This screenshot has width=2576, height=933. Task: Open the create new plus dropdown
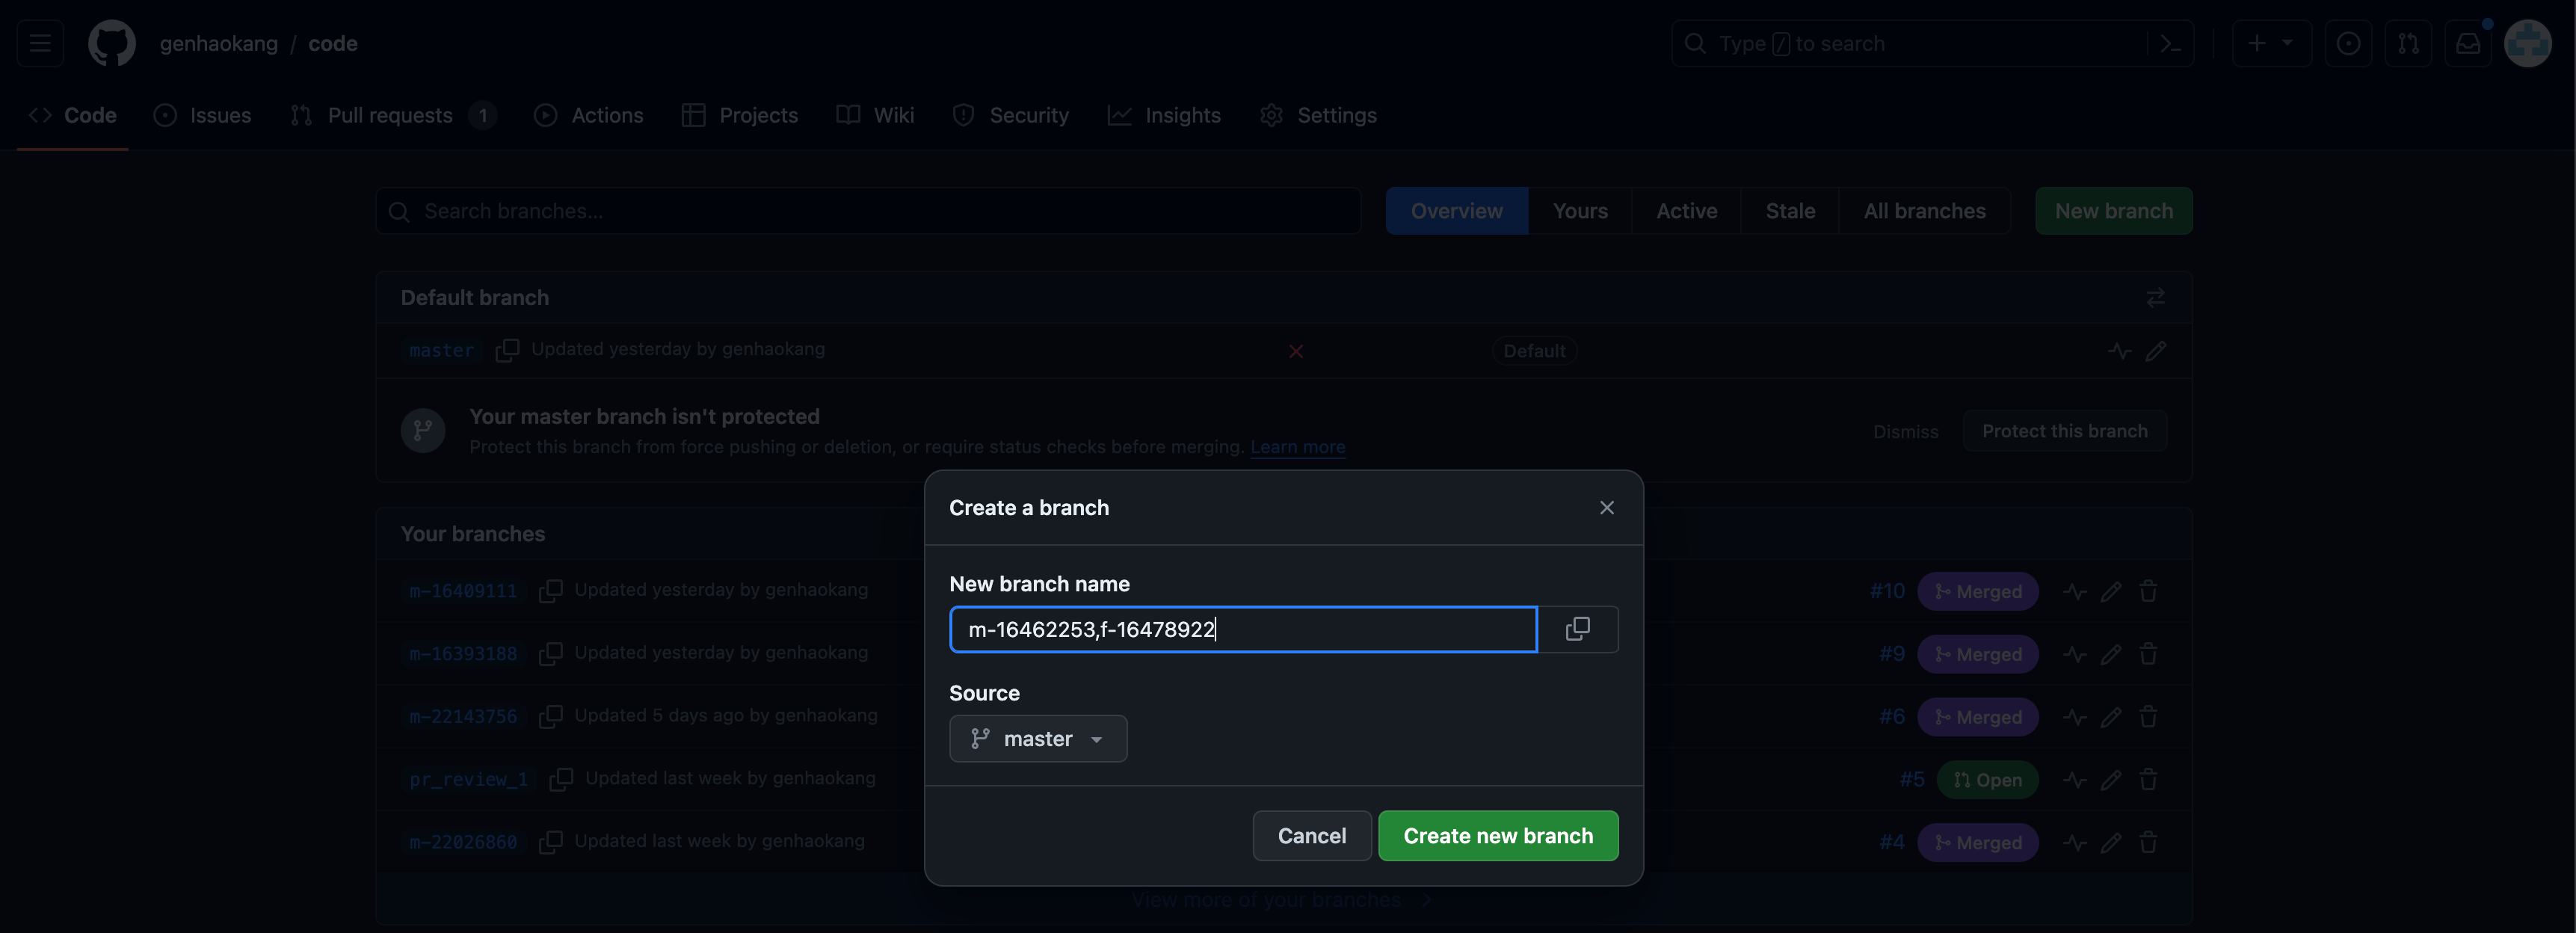[2271, 43]
